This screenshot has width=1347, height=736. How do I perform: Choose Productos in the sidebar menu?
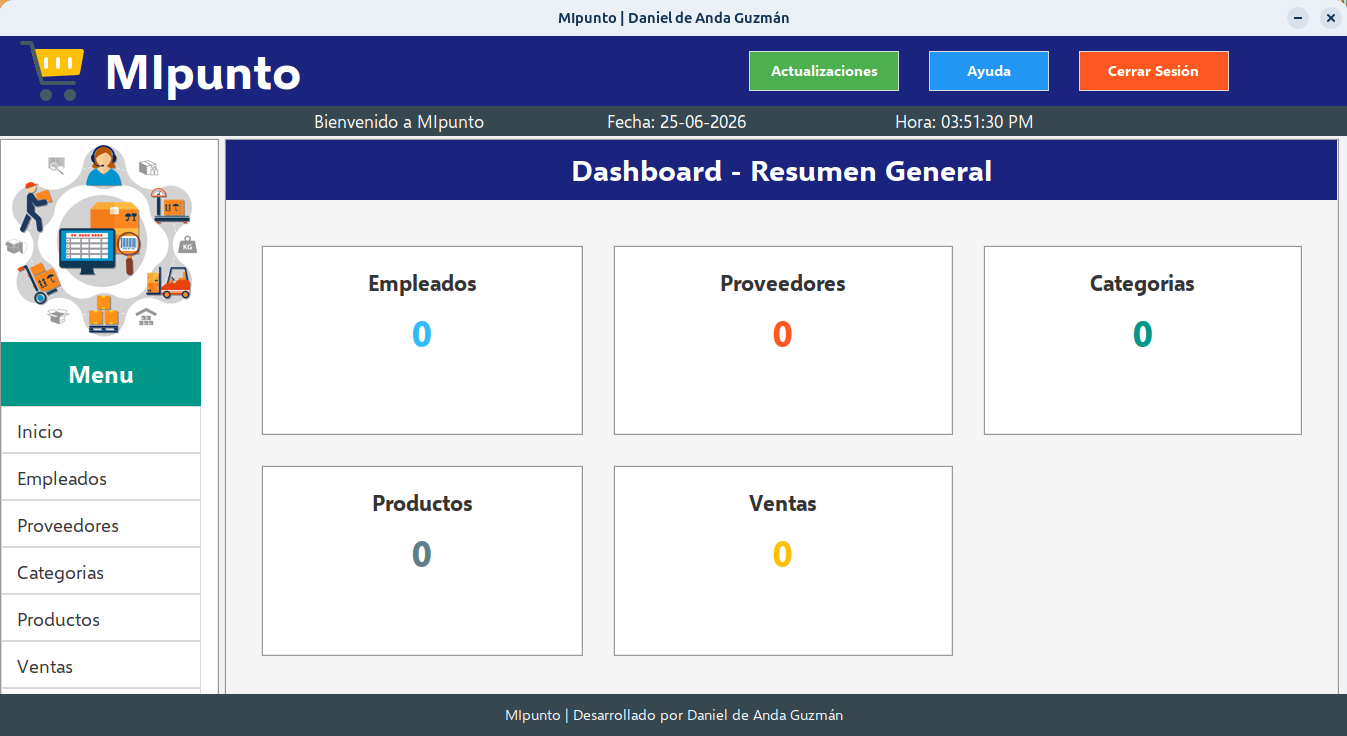click(x=101, y=619)
